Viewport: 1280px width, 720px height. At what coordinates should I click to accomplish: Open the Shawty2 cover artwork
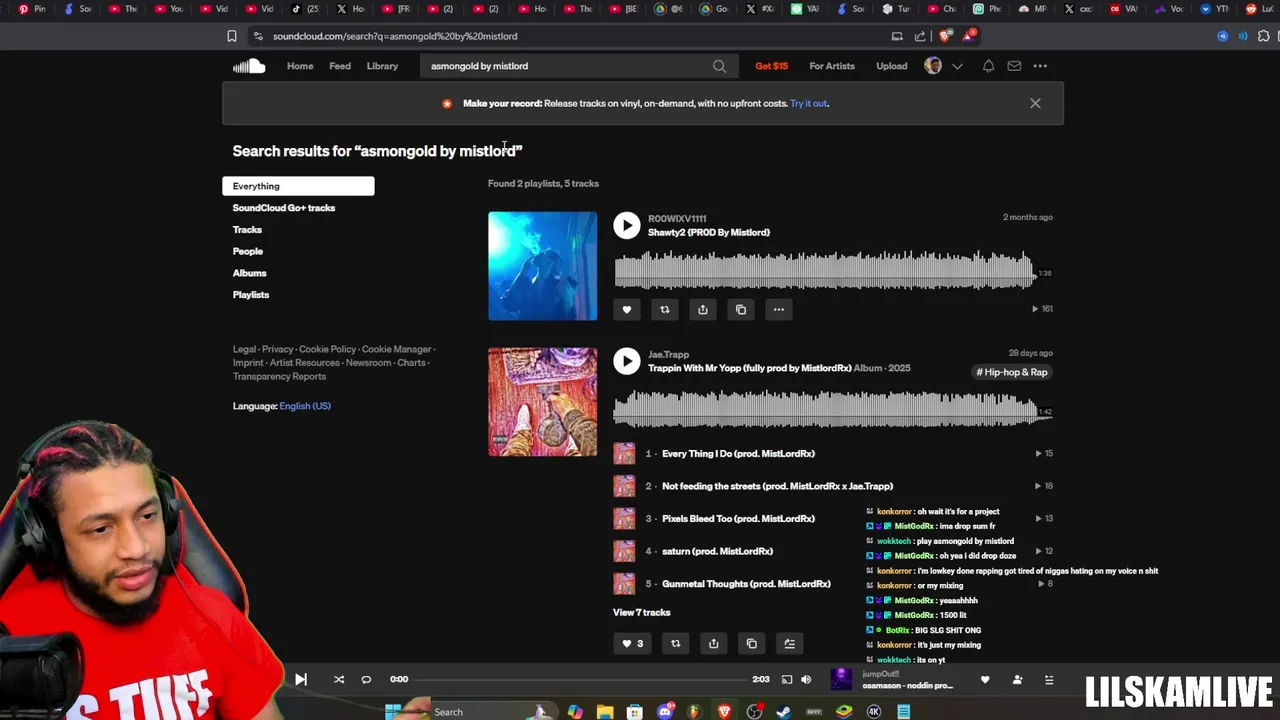(x=542, y=266)
